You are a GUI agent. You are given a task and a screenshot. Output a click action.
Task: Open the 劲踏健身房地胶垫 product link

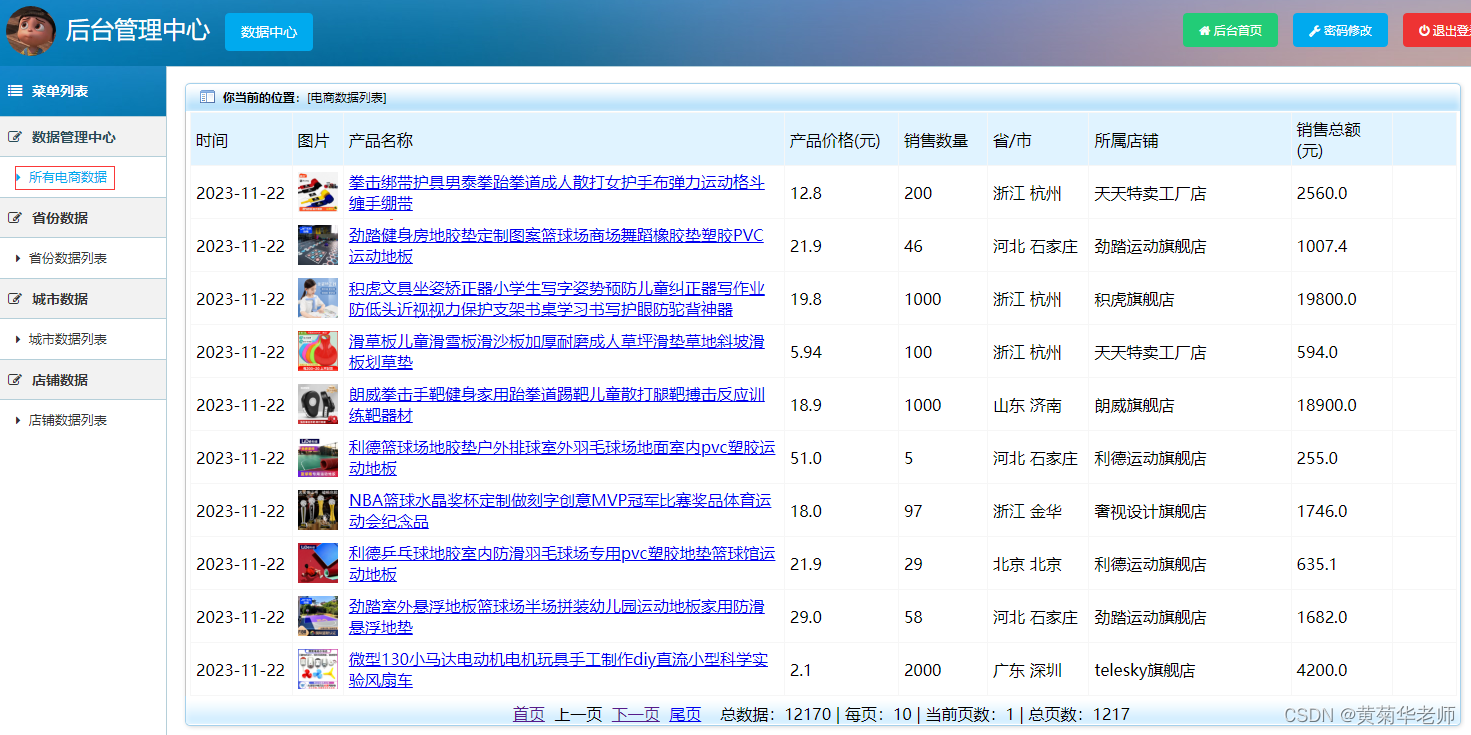555,246
